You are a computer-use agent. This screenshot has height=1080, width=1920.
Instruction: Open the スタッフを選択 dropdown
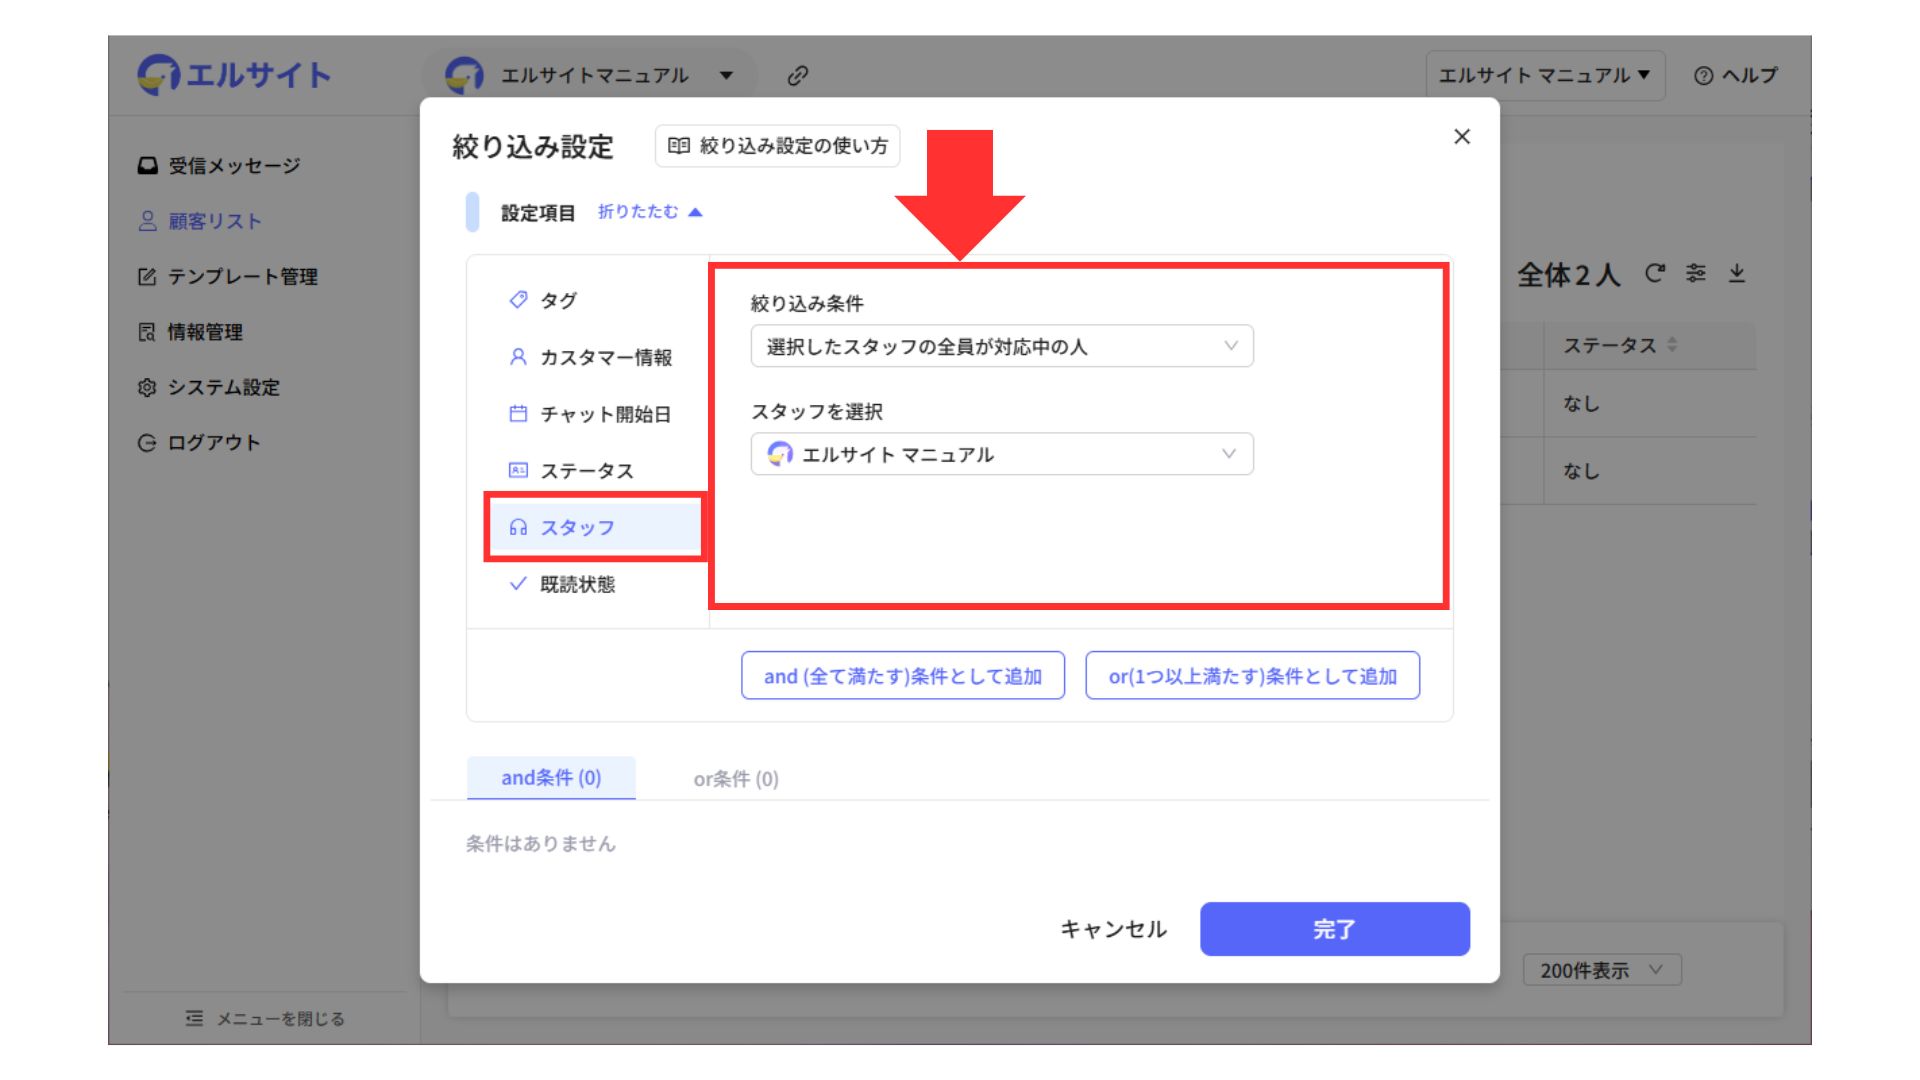[x=1001, y=454]
